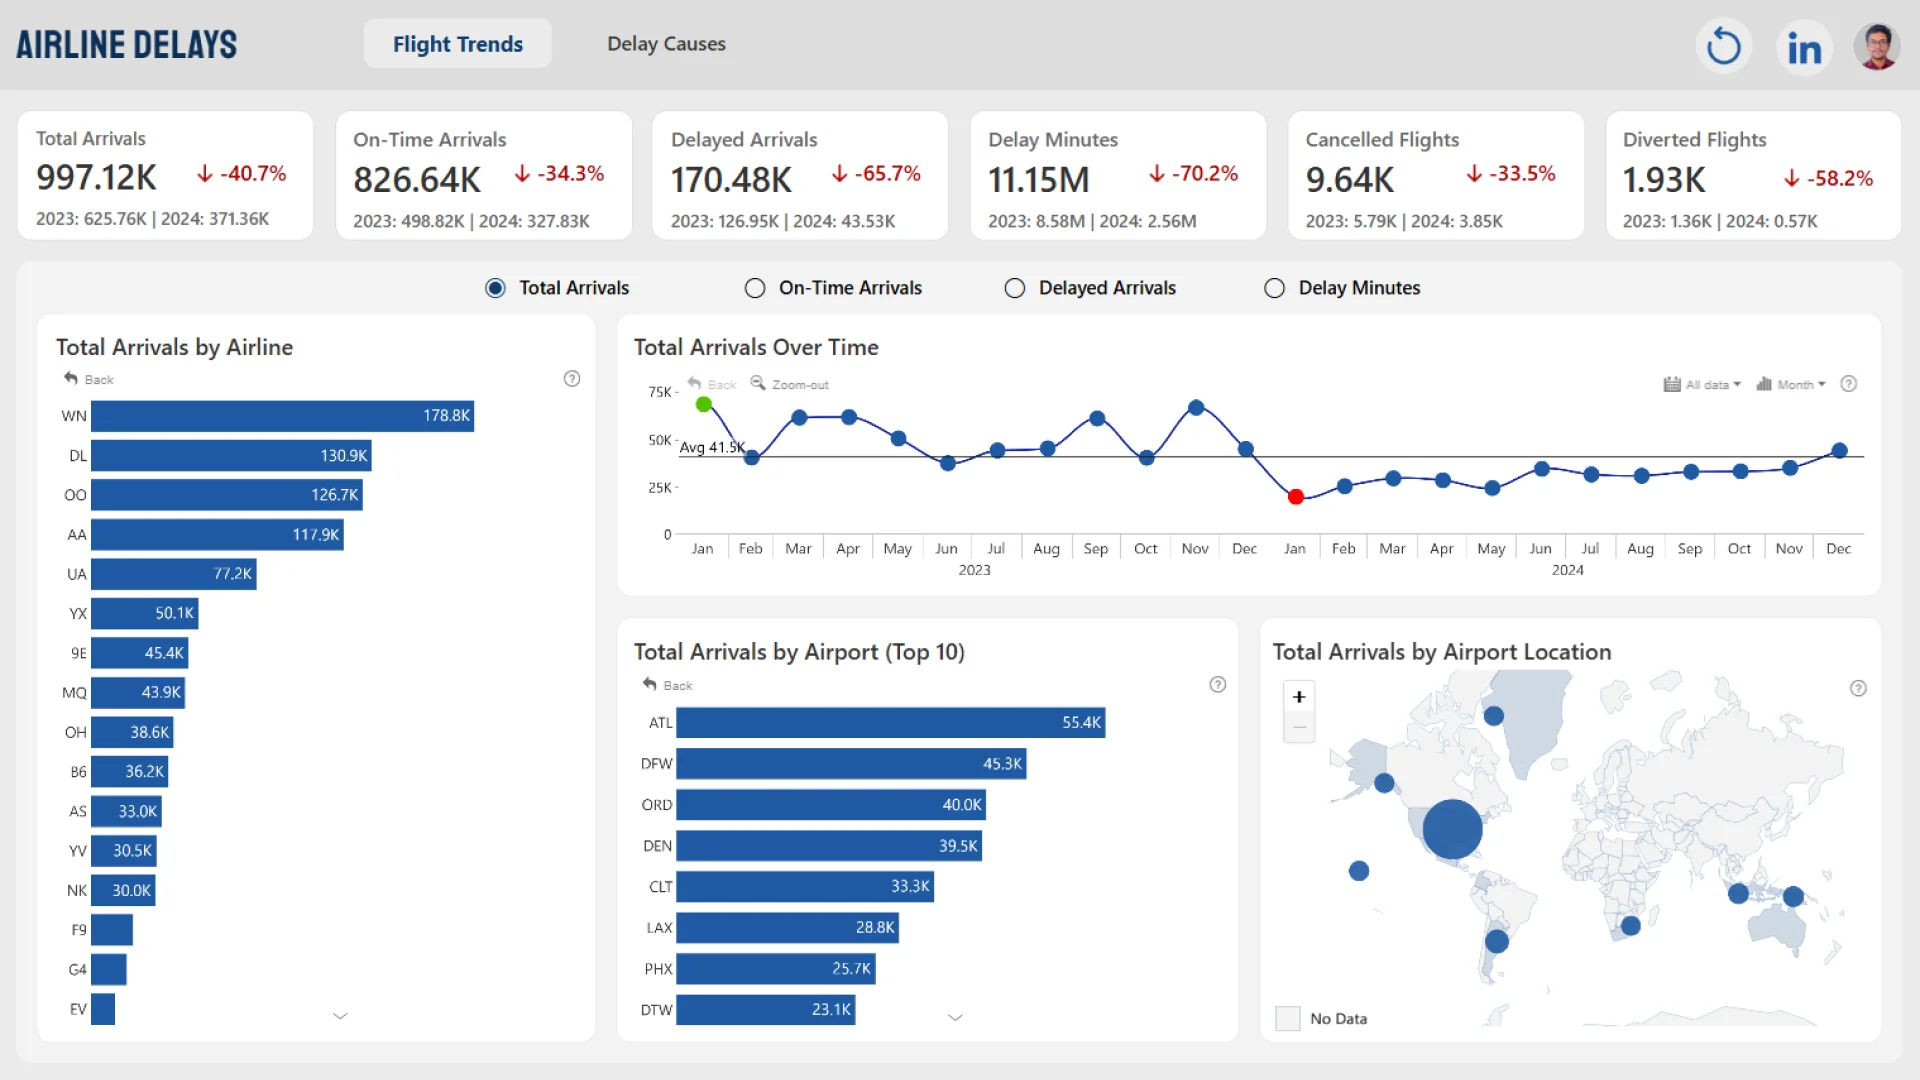Click the red lowest point at Jan 2024
The image size is (1920, 1080).
[x=1296, y=496]
